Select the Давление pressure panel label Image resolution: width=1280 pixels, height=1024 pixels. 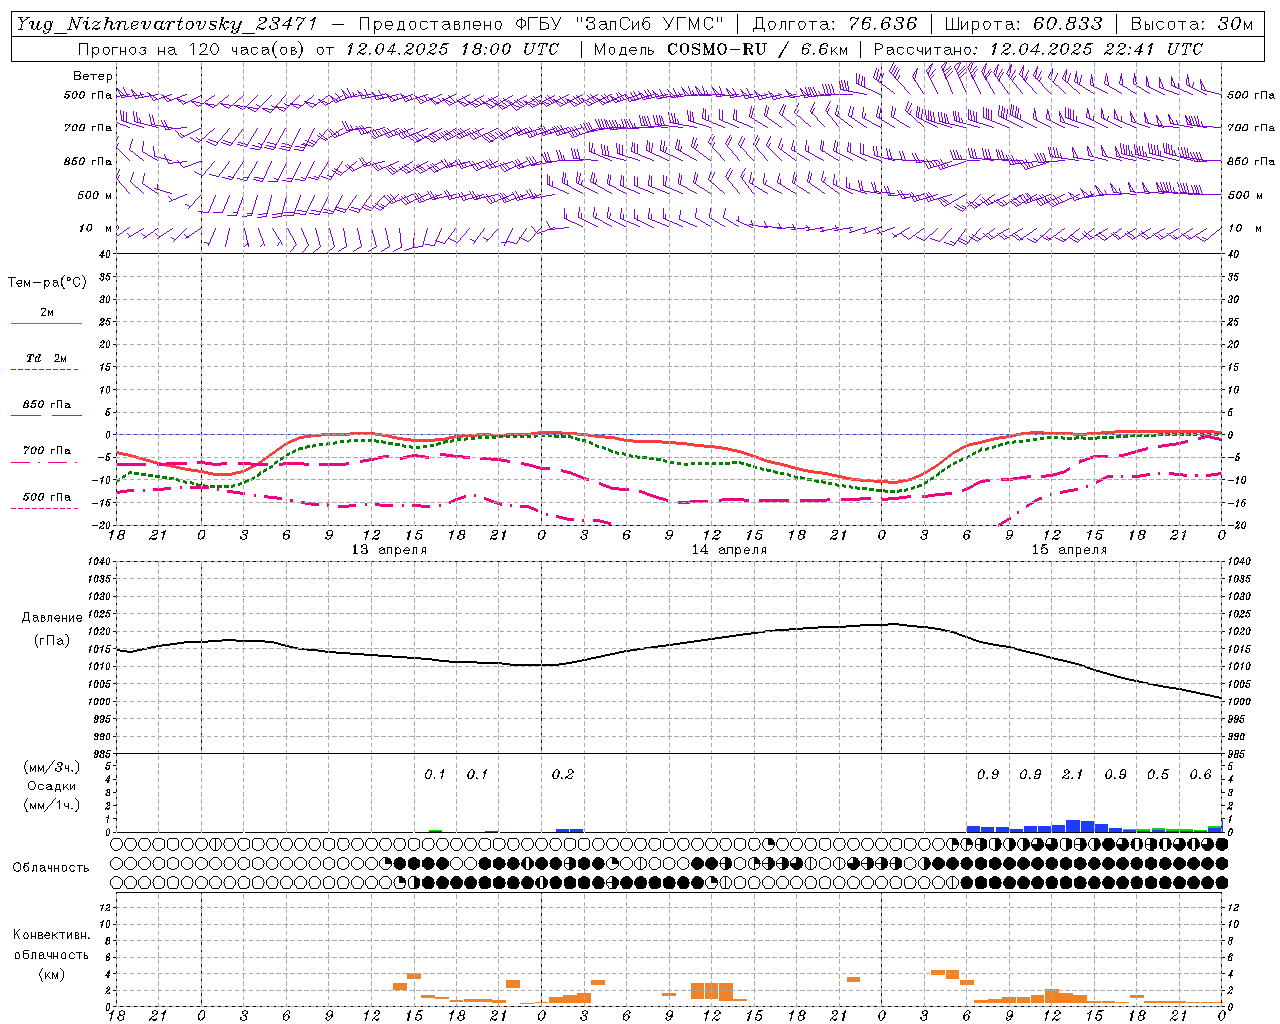click(52, 618)
